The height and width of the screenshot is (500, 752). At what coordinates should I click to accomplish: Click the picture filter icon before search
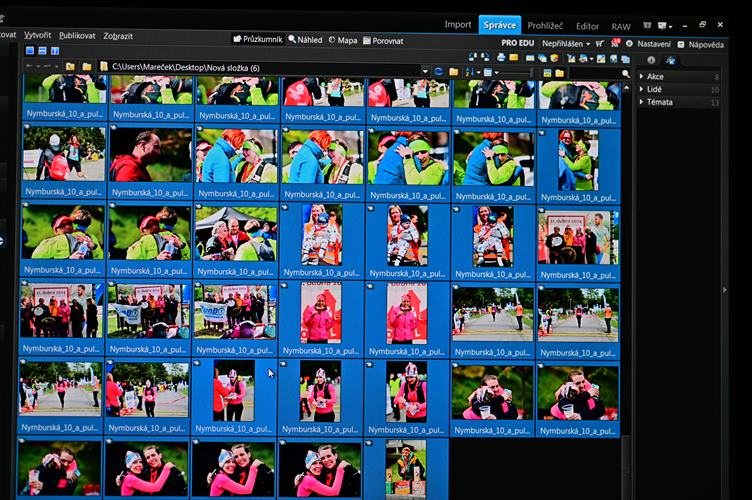[547, 73]
